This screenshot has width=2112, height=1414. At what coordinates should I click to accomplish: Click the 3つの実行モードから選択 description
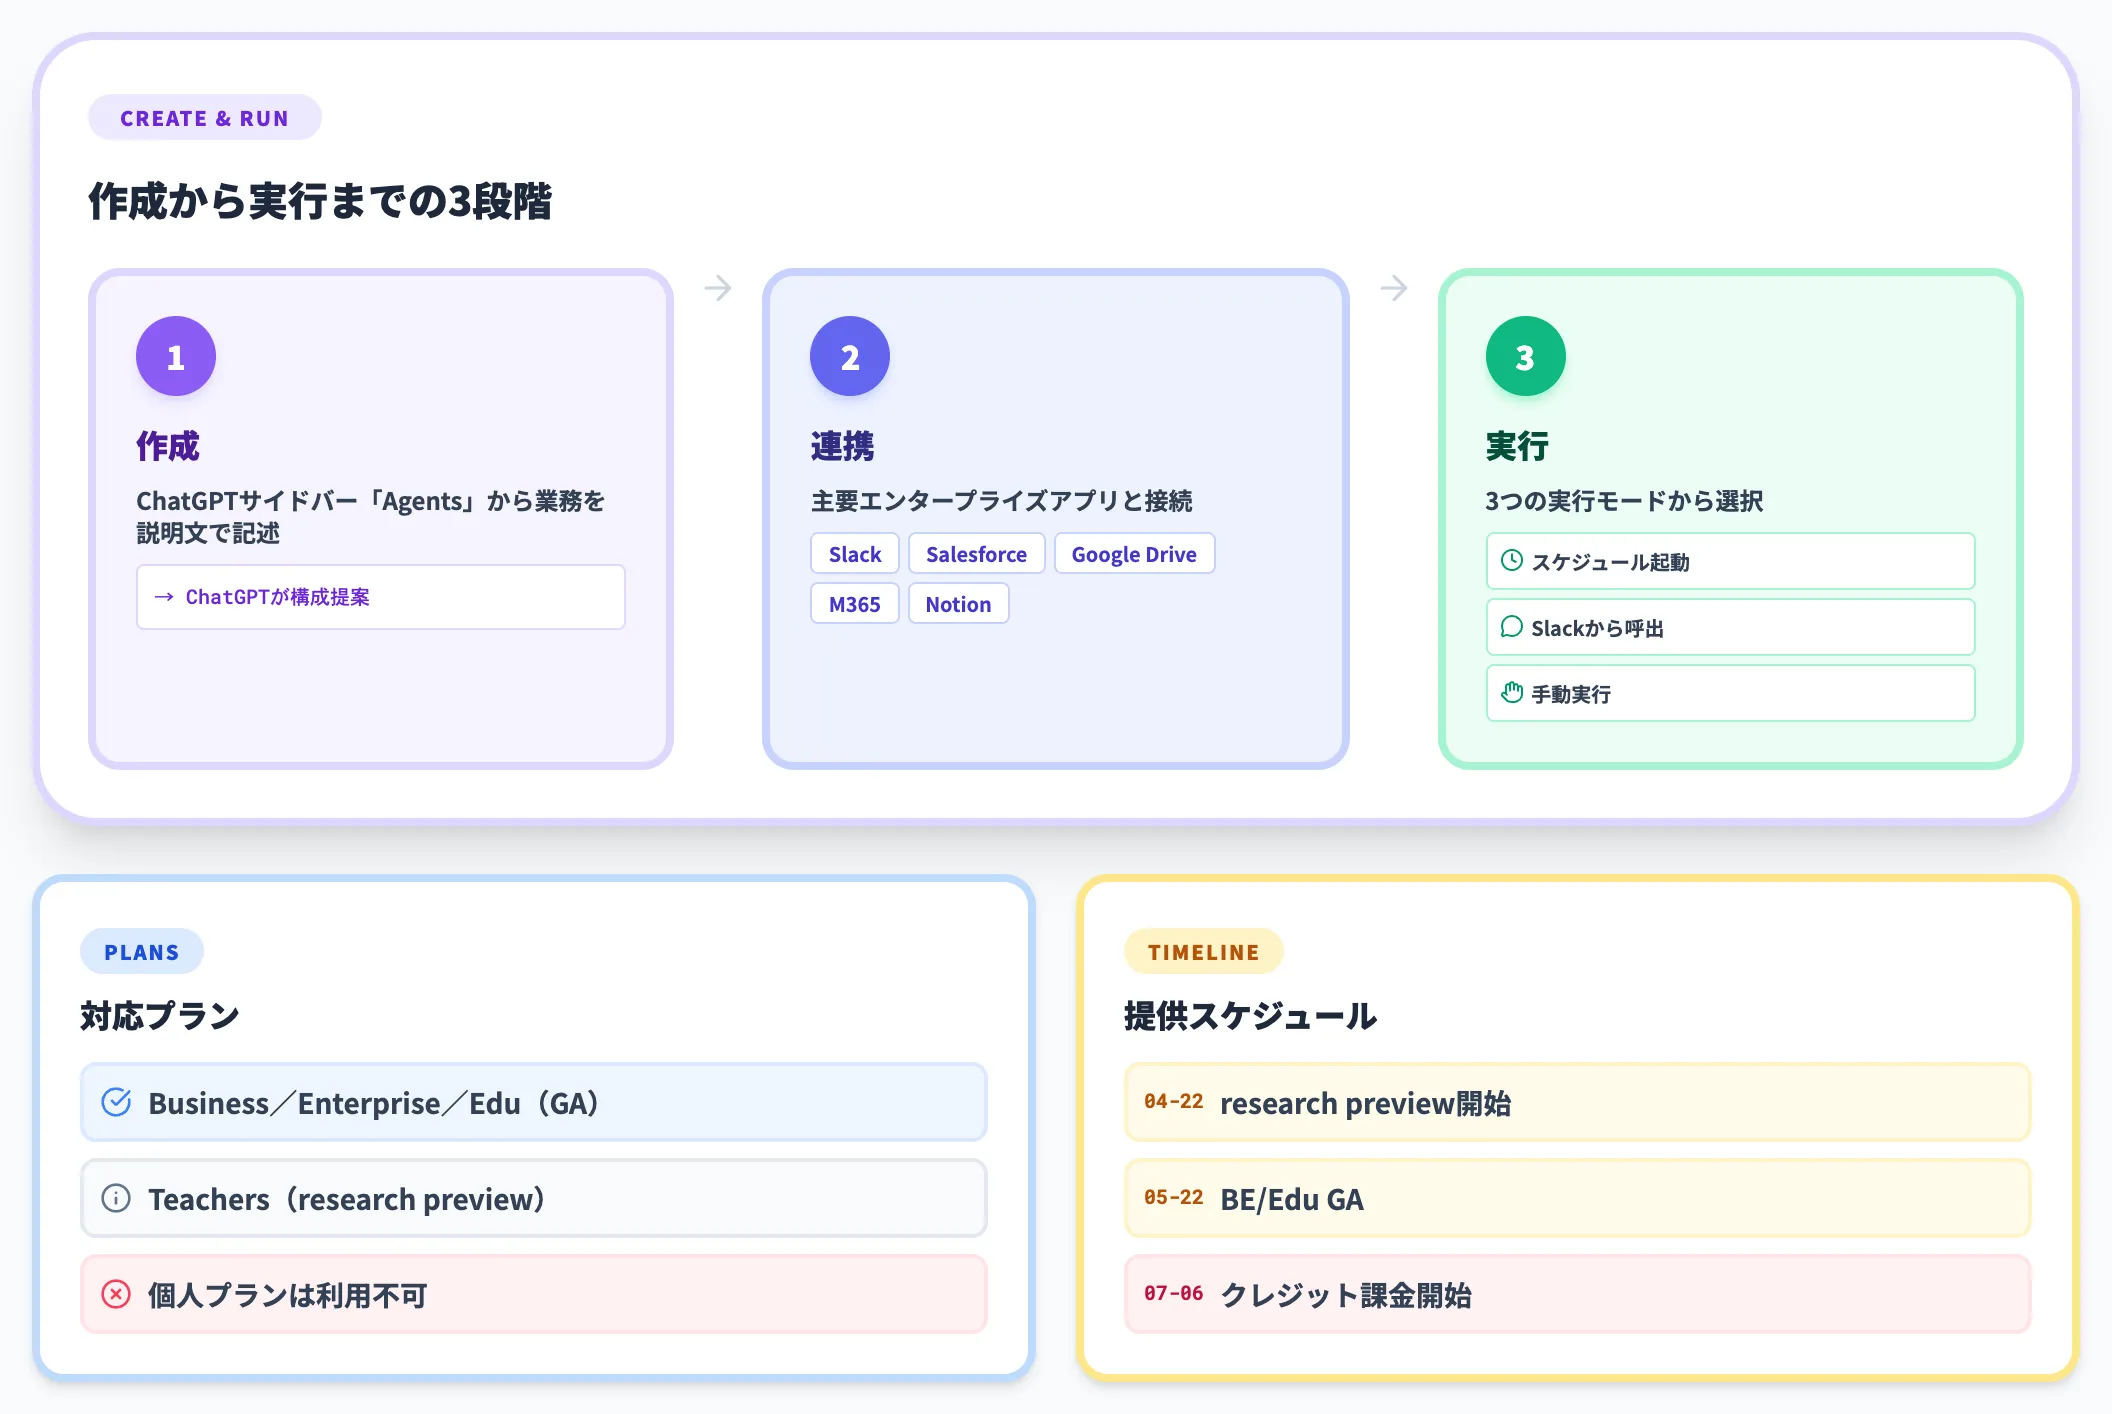[x=1624, y=501]
